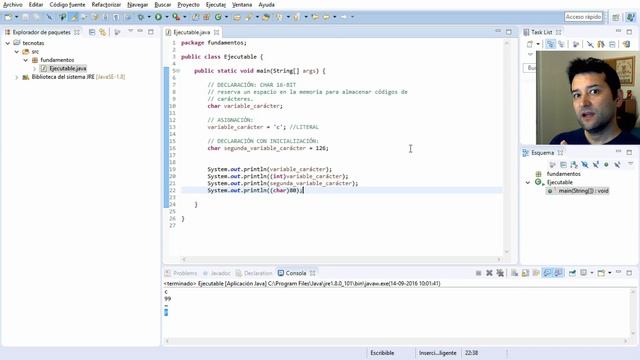Click the Remove Launch console X icon
The width and height of the screenshot is (640, 360).
[489, 273]
